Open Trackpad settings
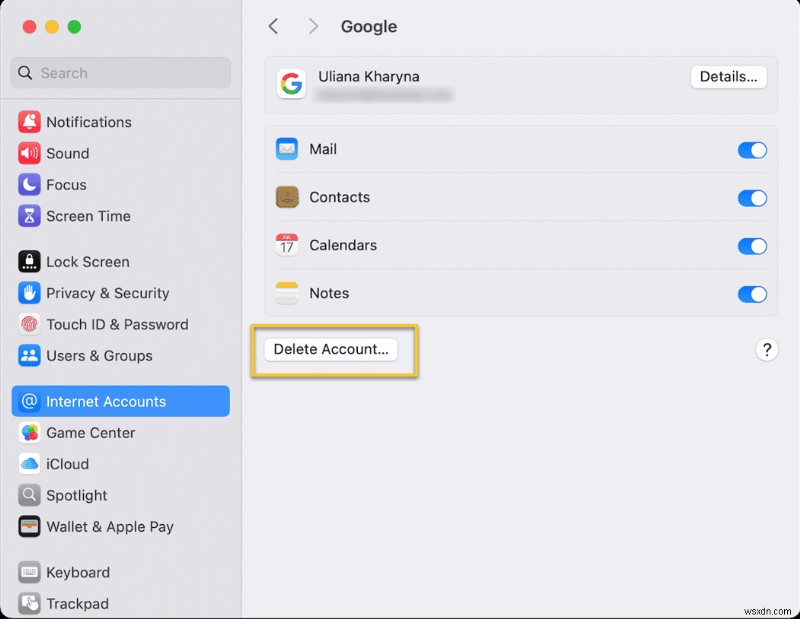The width and height of the screenshot is (800, 619). tap(120, 604)
